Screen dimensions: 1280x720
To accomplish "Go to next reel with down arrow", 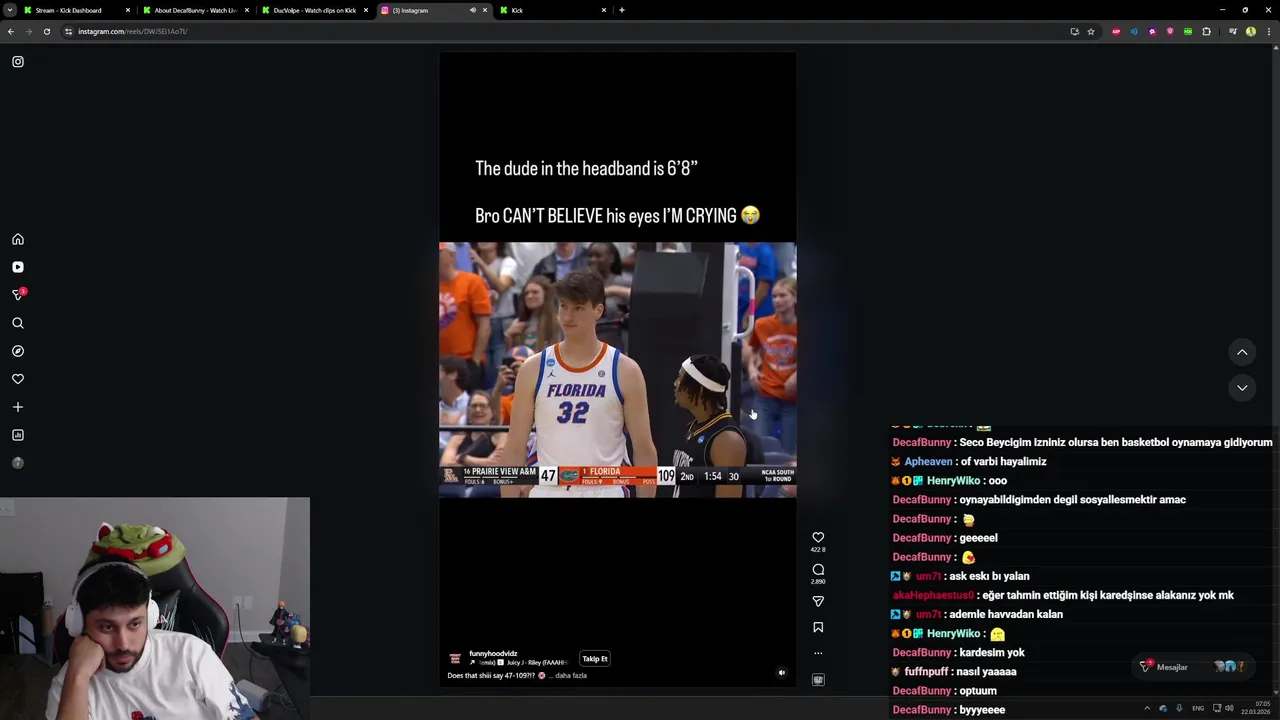I will click(x=1242, y=388).
